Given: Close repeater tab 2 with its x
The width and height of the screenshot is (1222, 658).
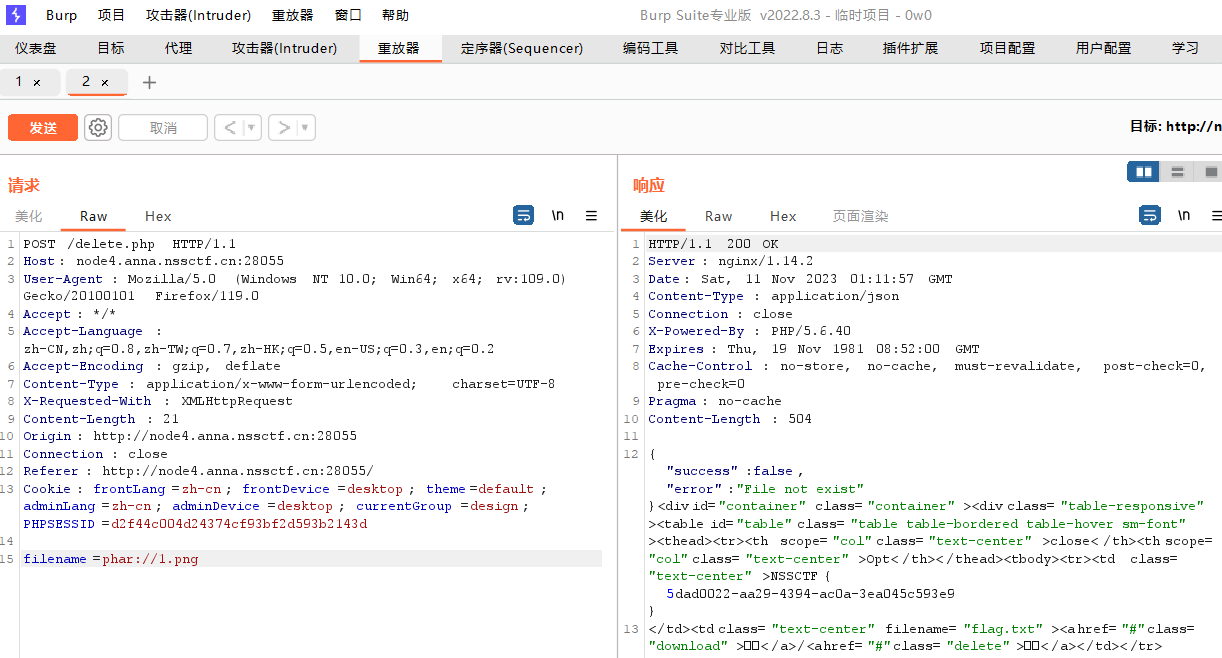Looking at the screenshot, I should tap(105, 83).
